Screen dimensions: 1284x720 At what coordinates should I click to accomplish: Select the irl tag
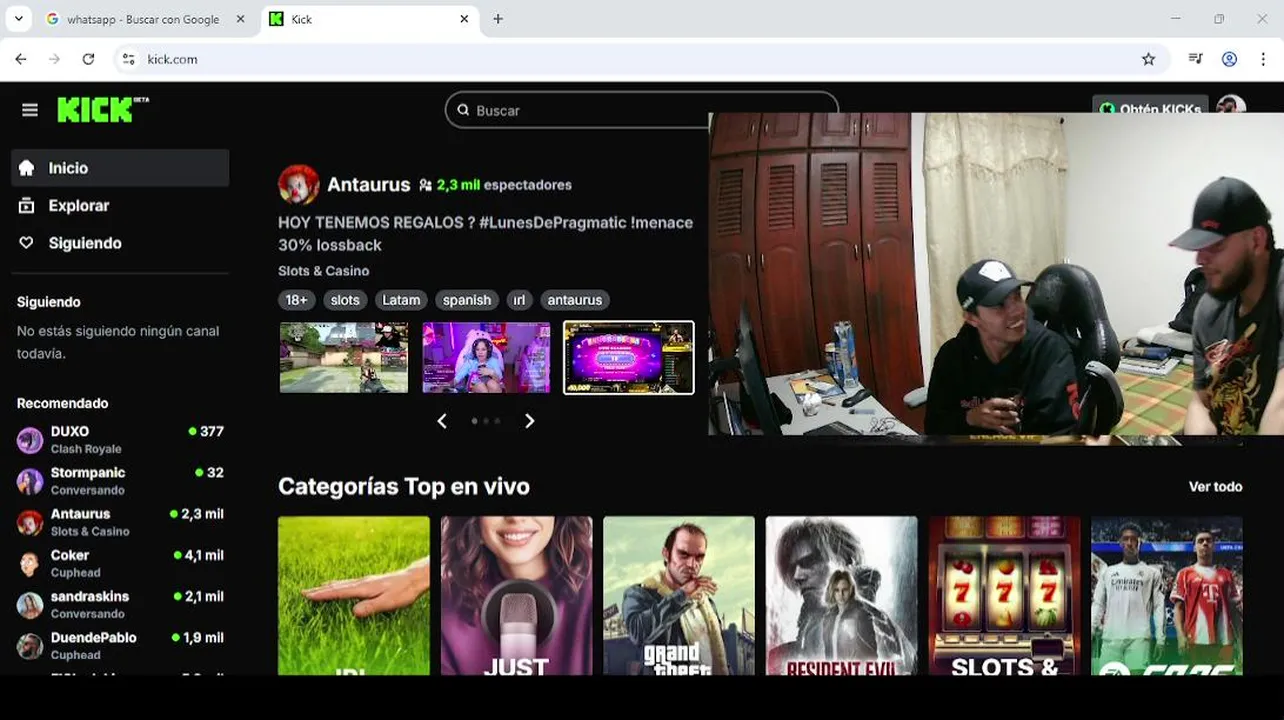[x=519, y=300]
